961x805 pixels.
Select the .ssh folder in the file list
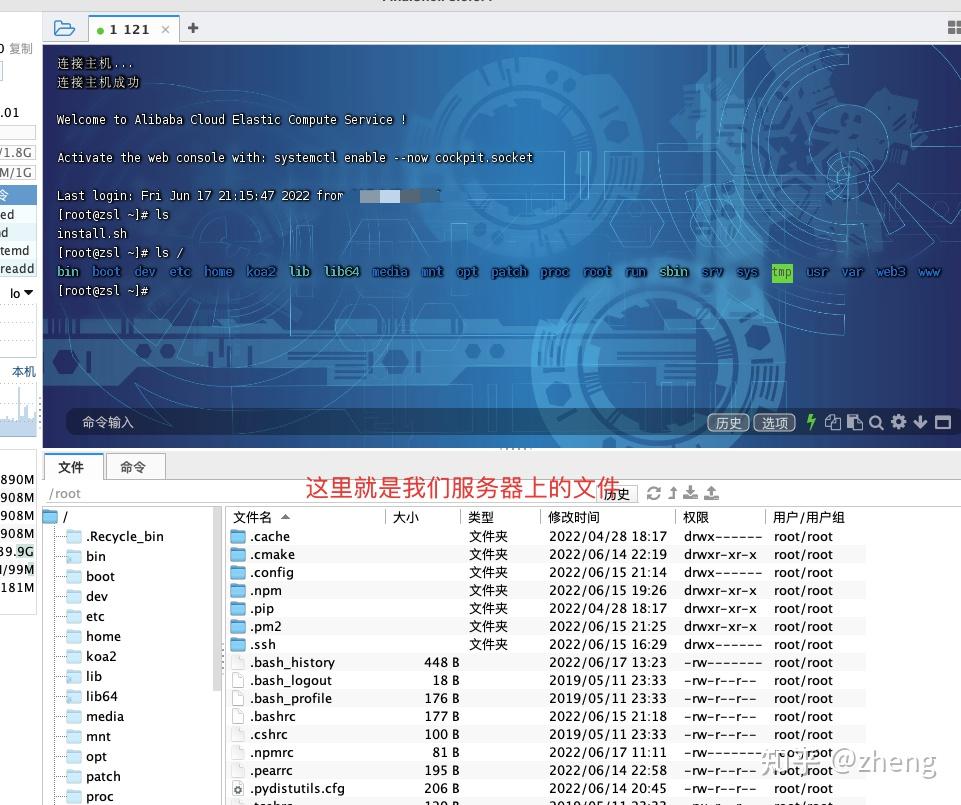pos(265,644)
